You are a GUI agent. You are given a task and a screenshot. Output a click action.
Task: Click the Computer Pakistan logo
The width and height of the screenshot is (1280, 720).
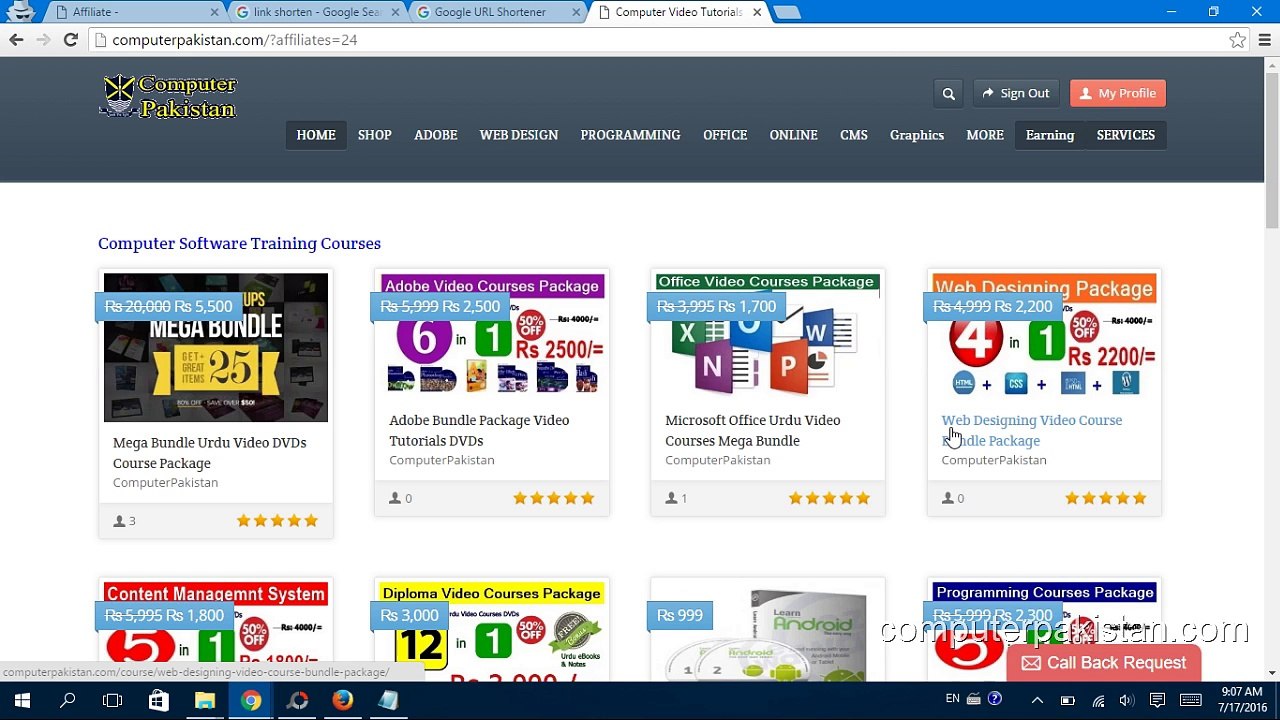pyautogui.click(x=168, y=97)
